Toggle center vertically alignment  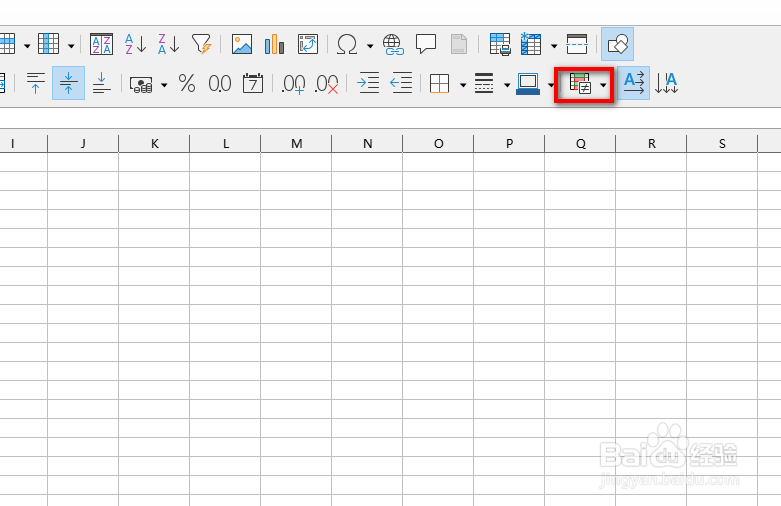coord(68,83)
